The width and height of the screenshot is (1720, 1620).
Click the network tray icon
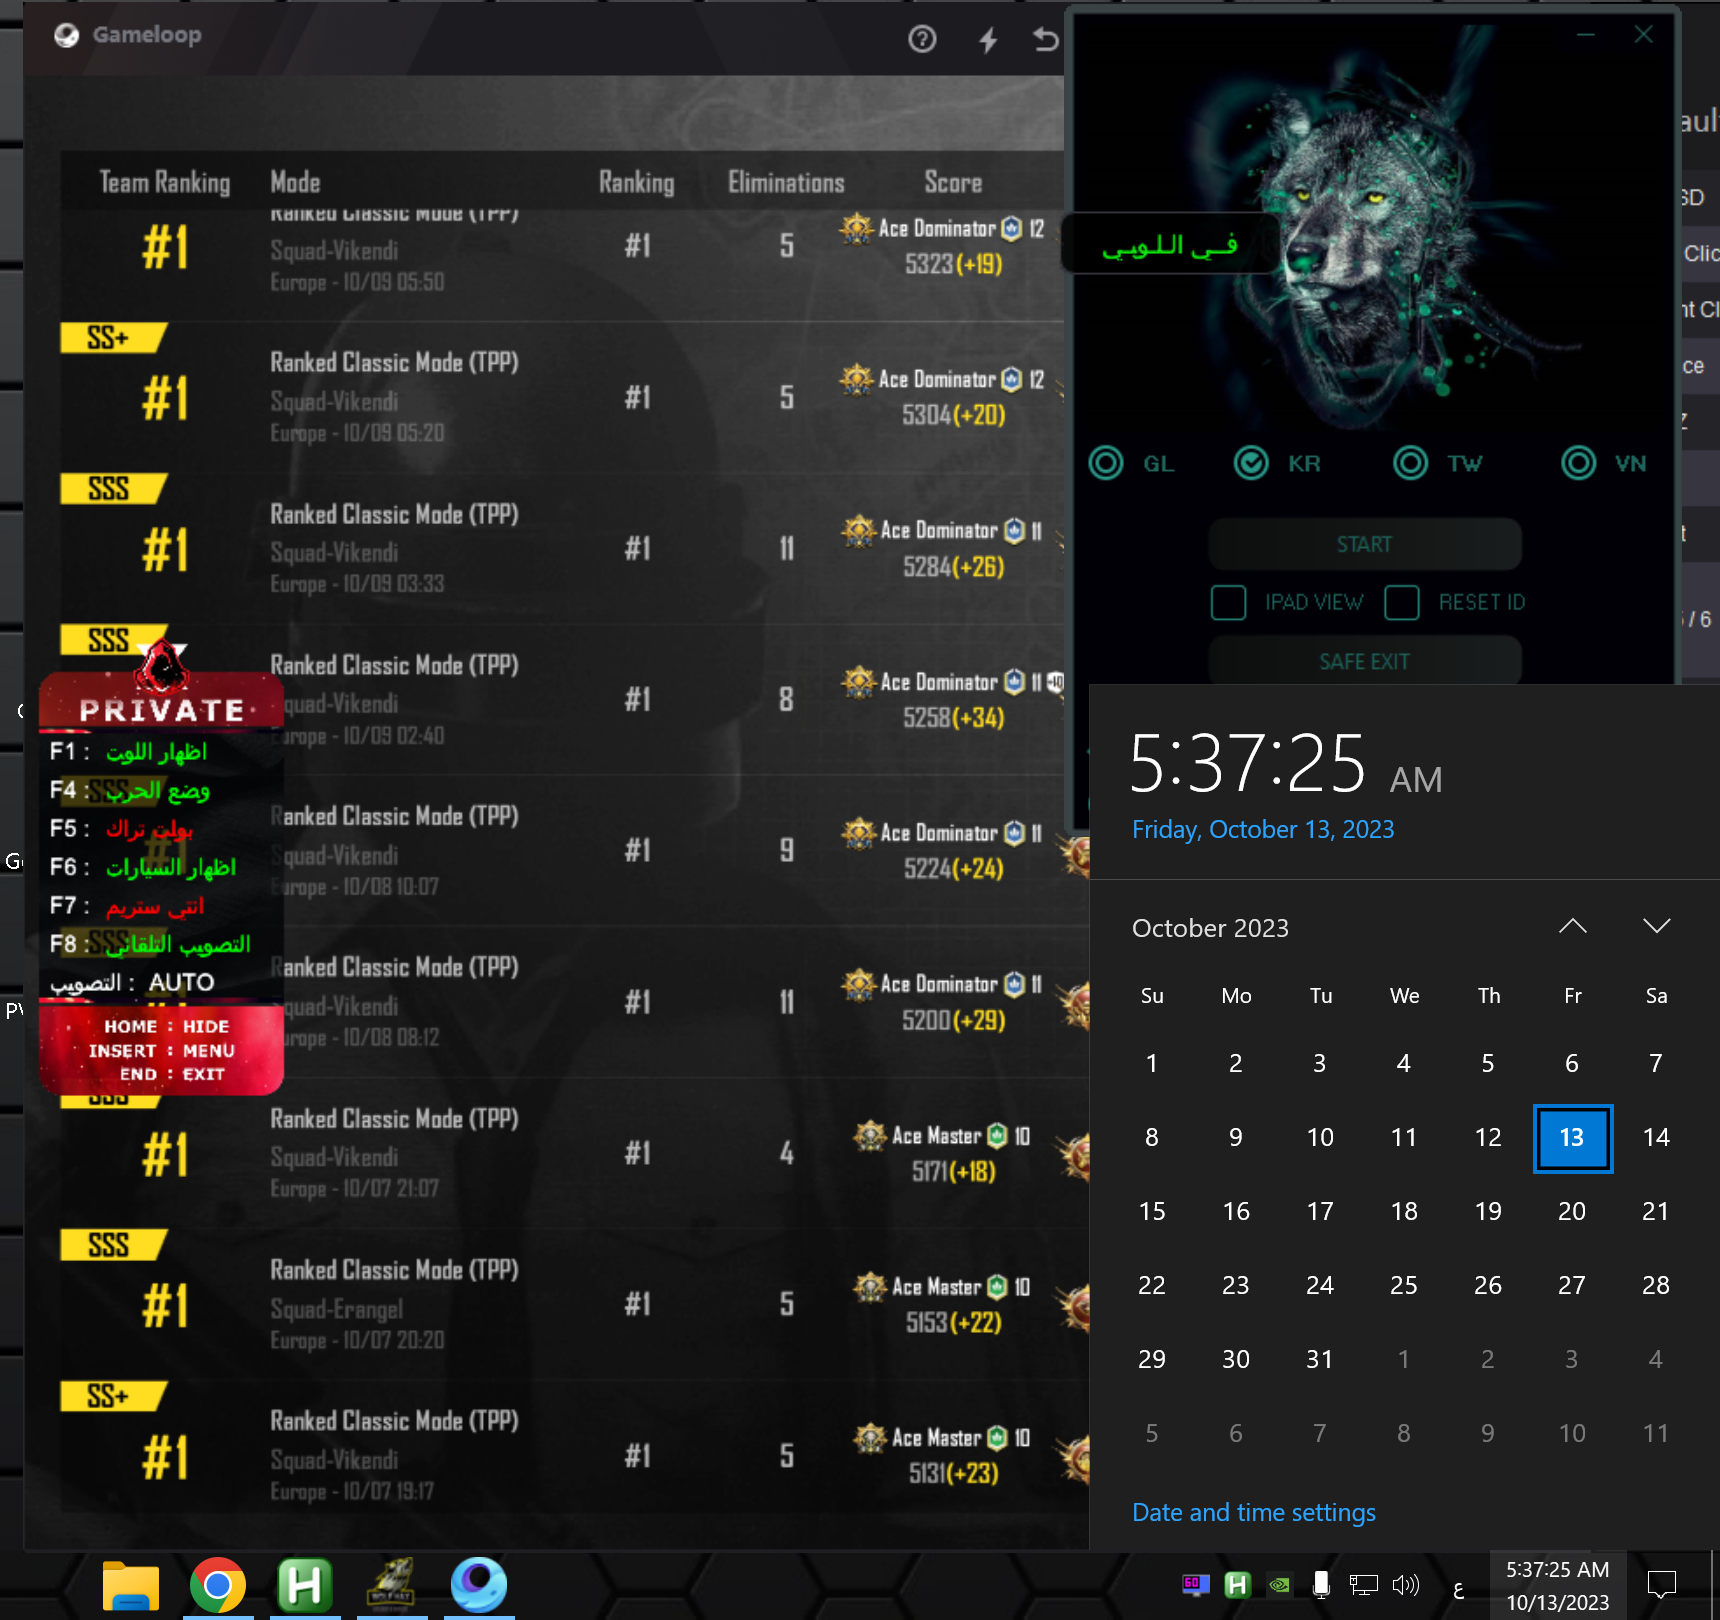1363,1584
